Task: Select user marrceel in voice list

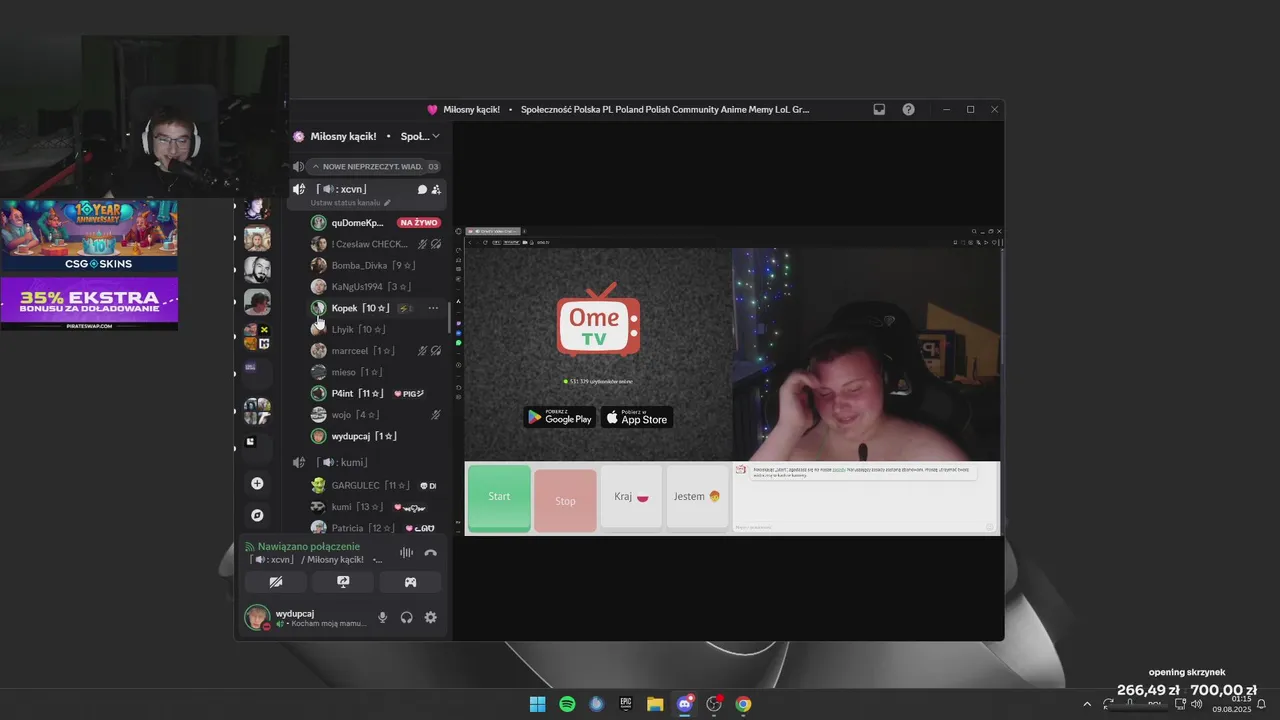Action: point(363,351)
